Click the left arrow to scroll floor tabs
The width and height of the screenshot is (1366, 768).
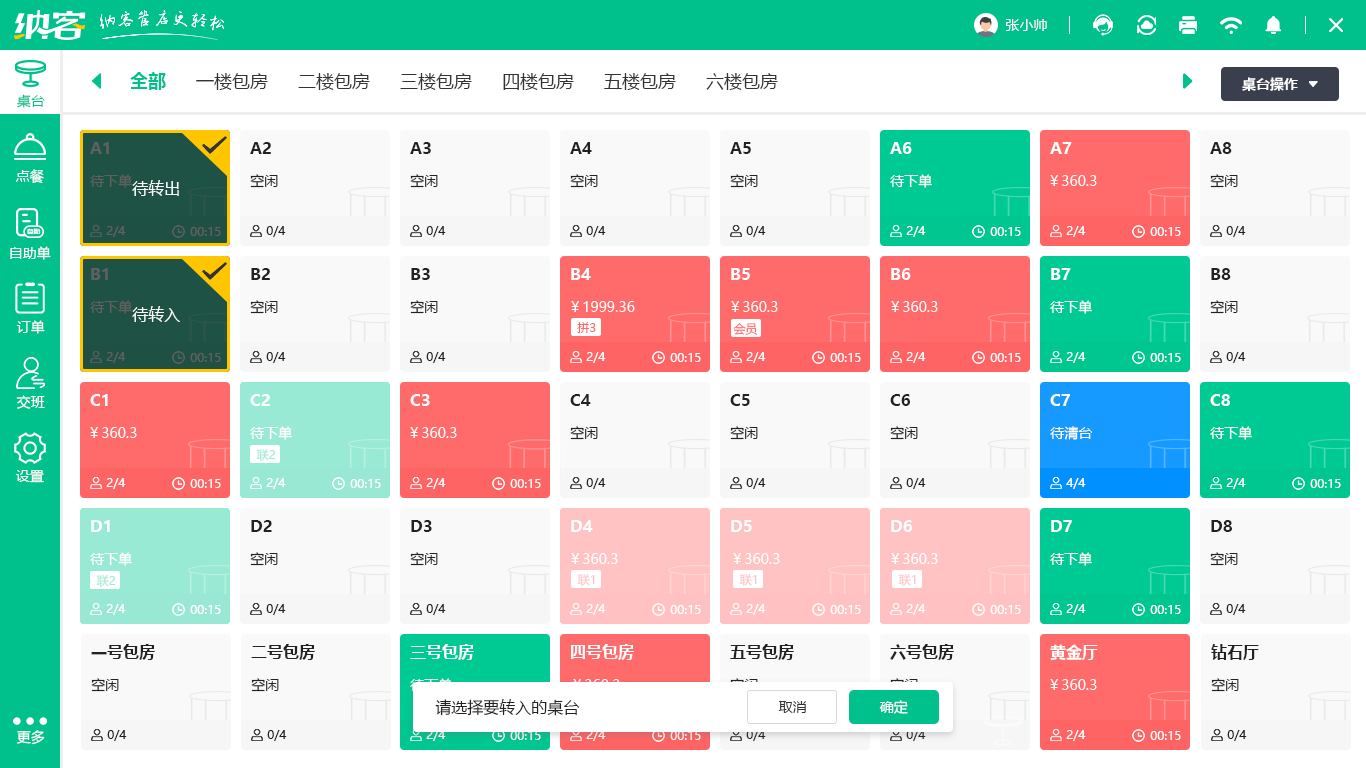pos(96,82)
